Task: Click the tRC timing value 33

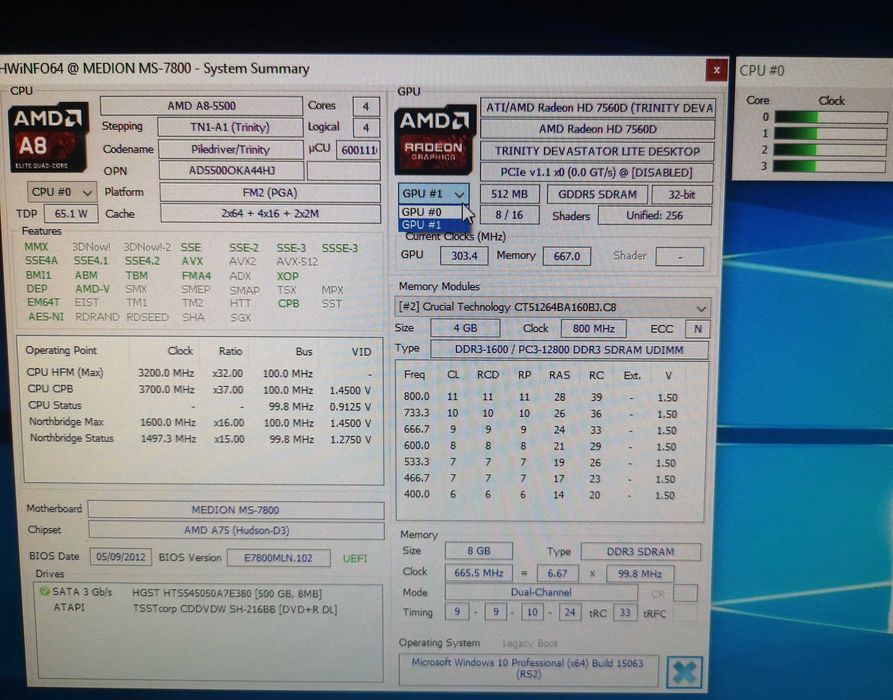Action: coord(625,613)
